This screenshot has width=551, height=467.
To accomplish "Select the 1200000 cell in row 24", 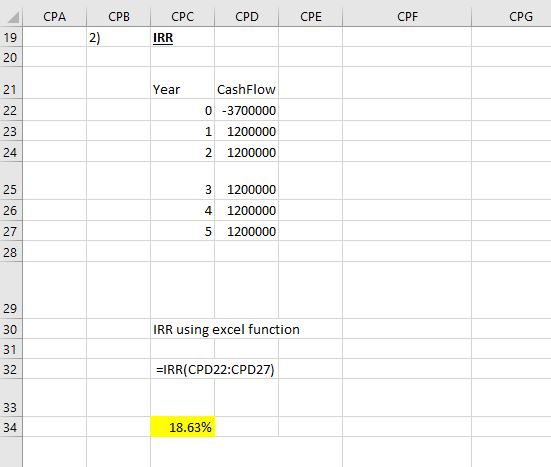I will pos(246,152).
